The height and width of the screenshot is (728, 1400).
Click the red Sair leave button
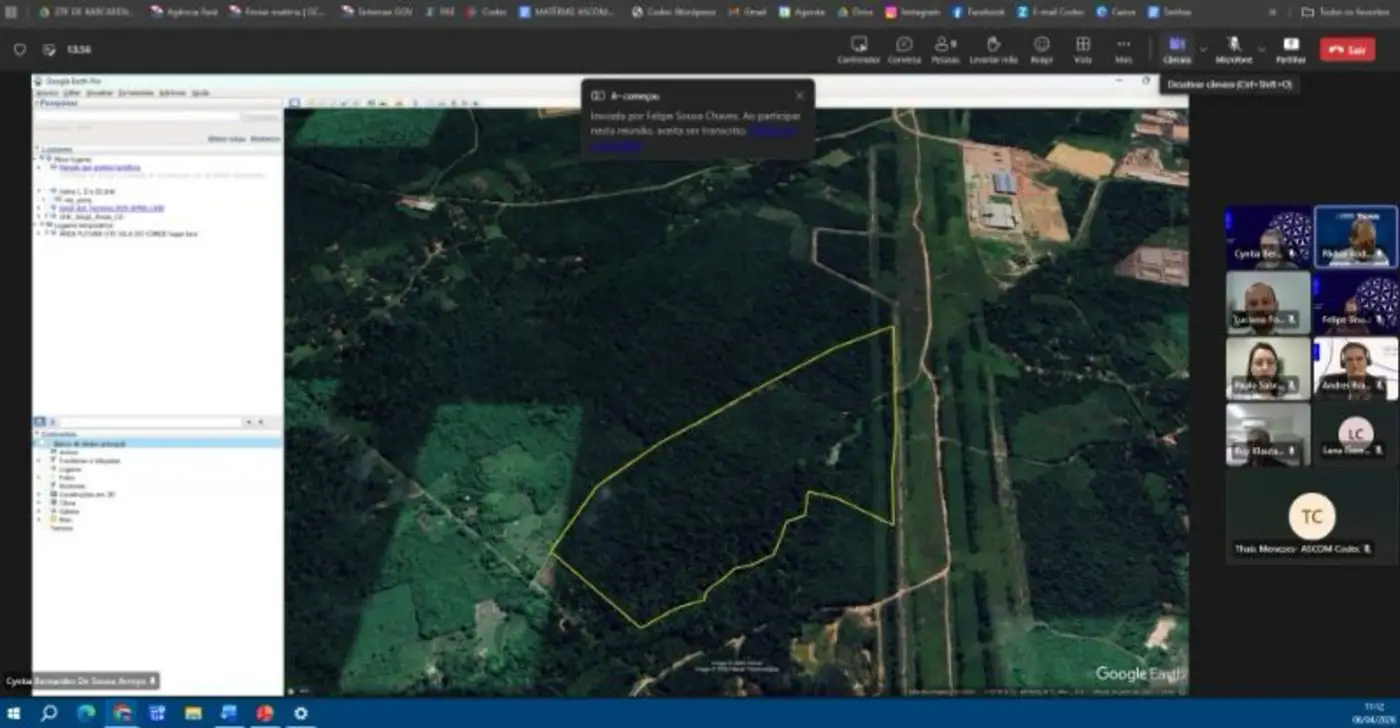[x=1347, y=49]
